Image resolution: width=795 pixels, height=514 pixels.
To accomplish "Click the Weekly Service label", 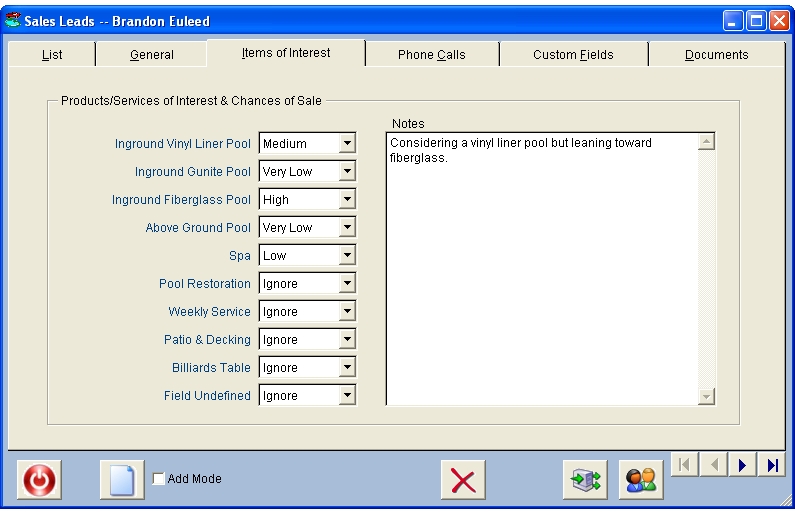I will coord(209,311).
